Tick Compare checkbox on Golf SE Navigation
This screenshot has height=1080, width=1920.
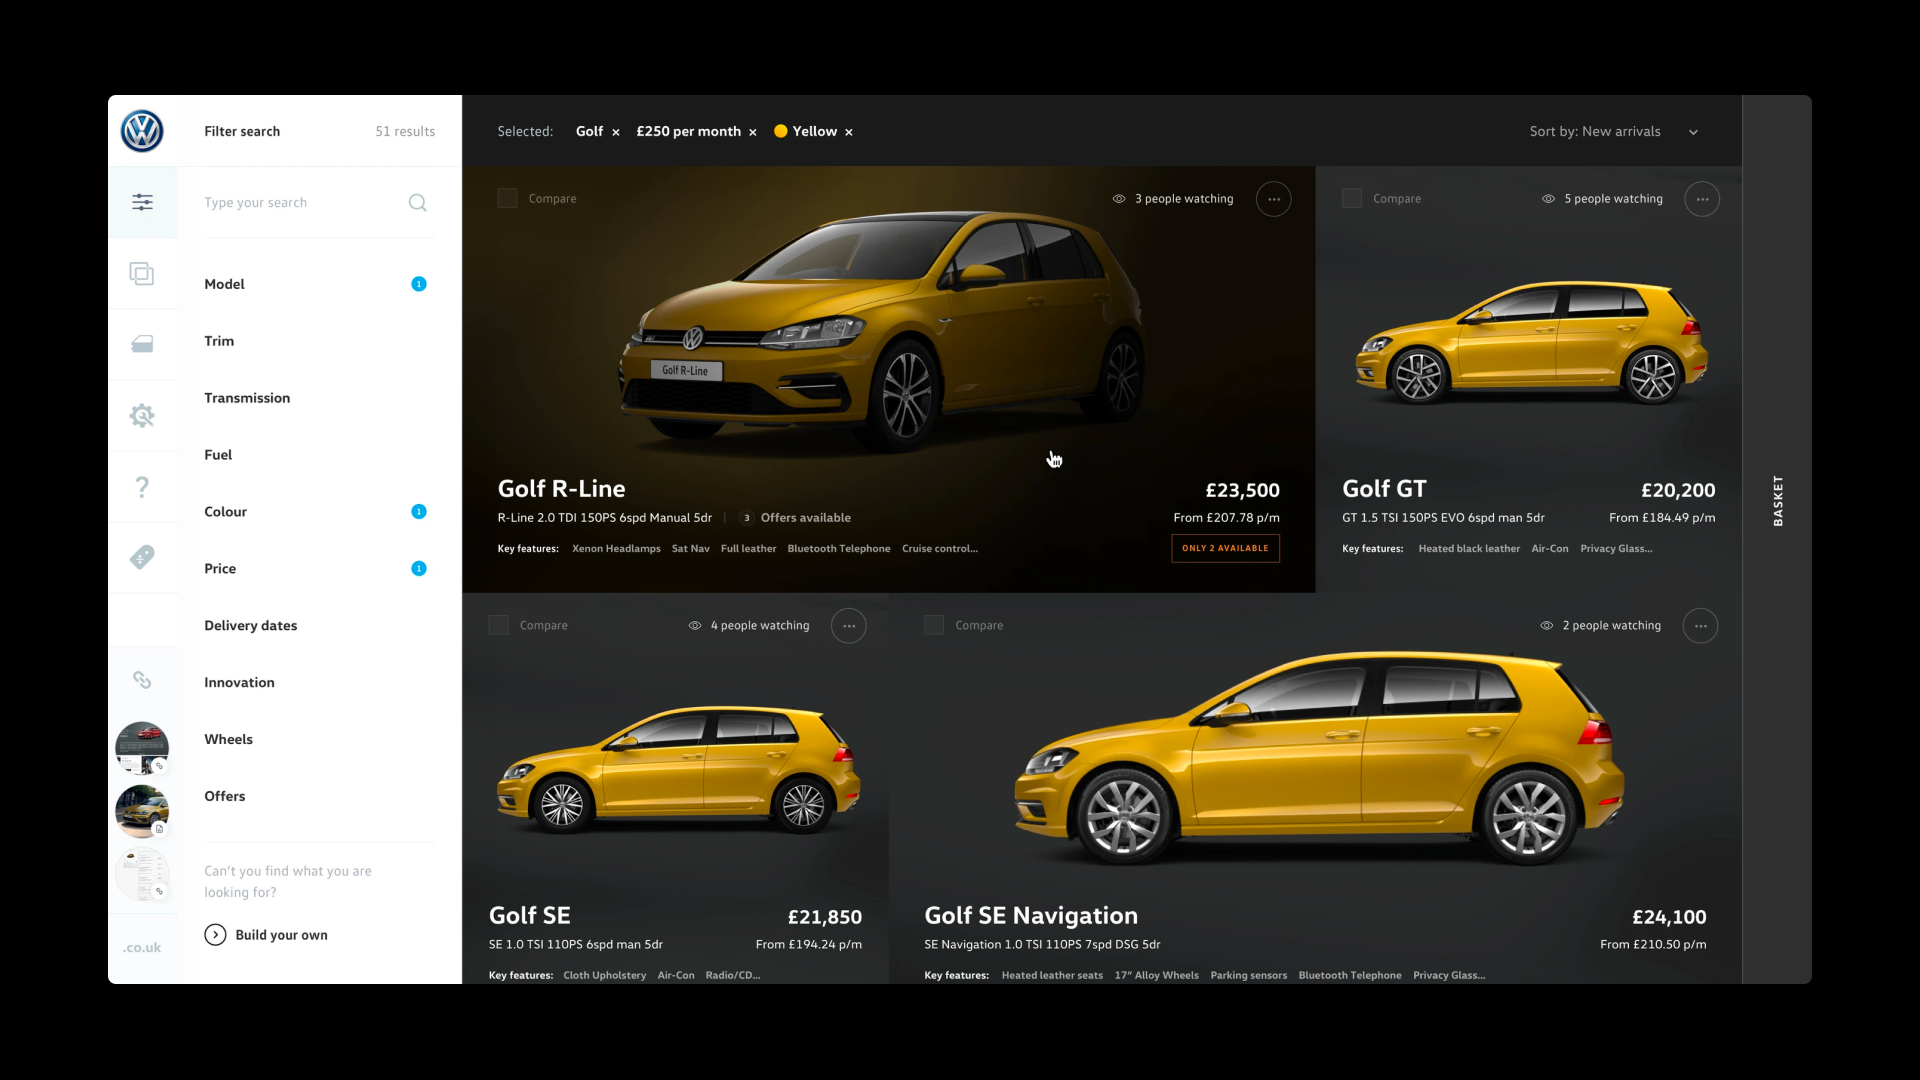click(934, 625)
